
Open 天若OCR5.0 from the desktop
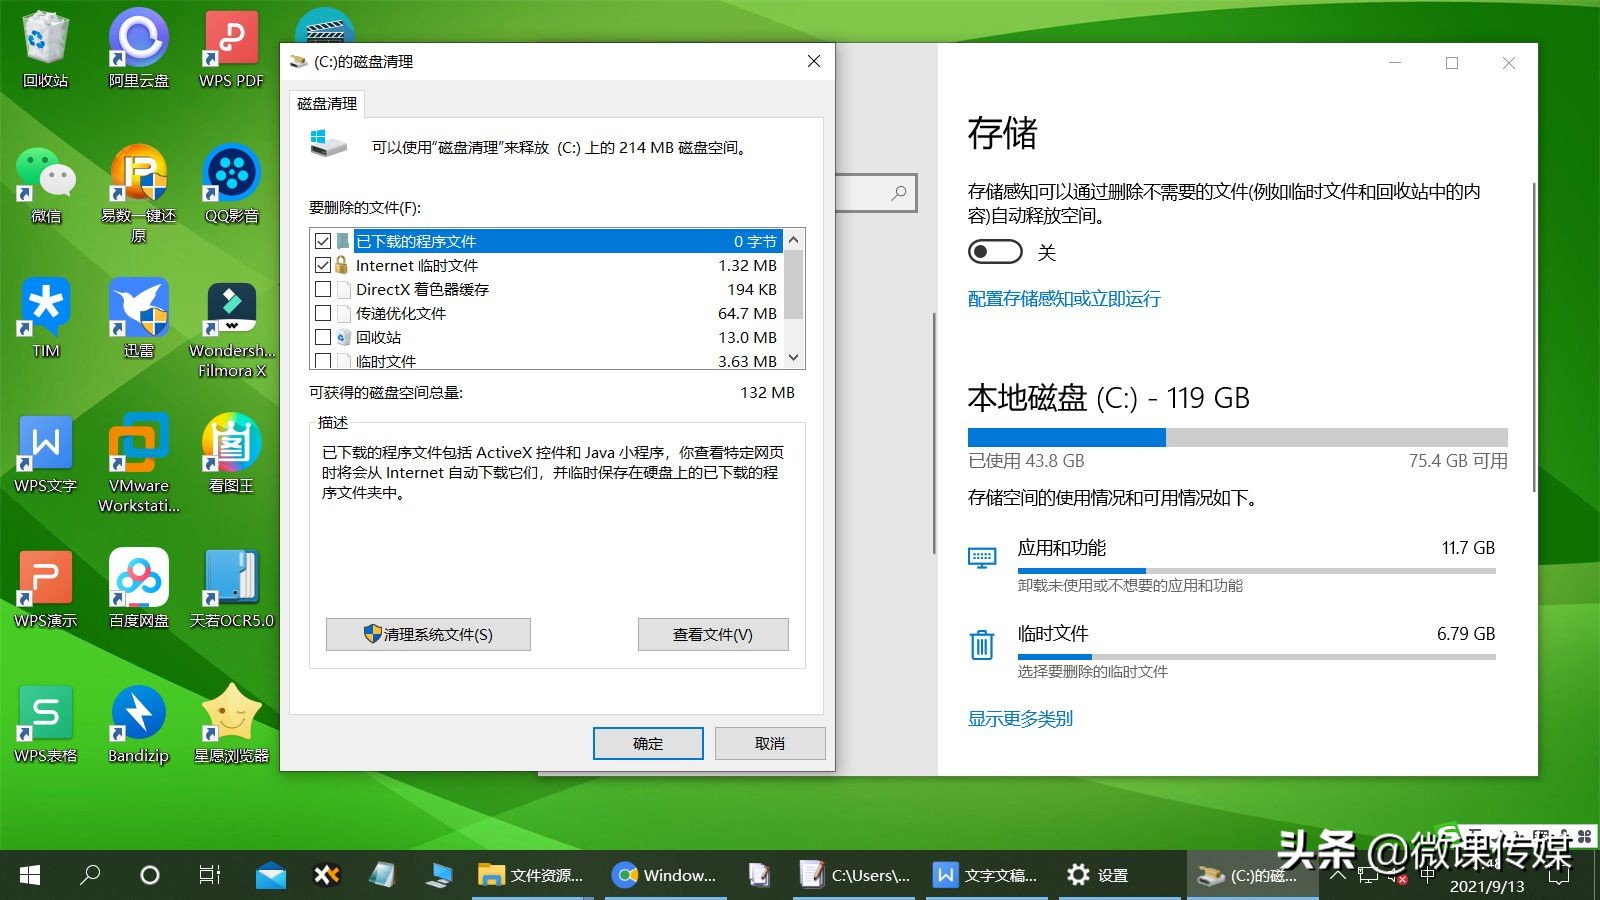229,580
